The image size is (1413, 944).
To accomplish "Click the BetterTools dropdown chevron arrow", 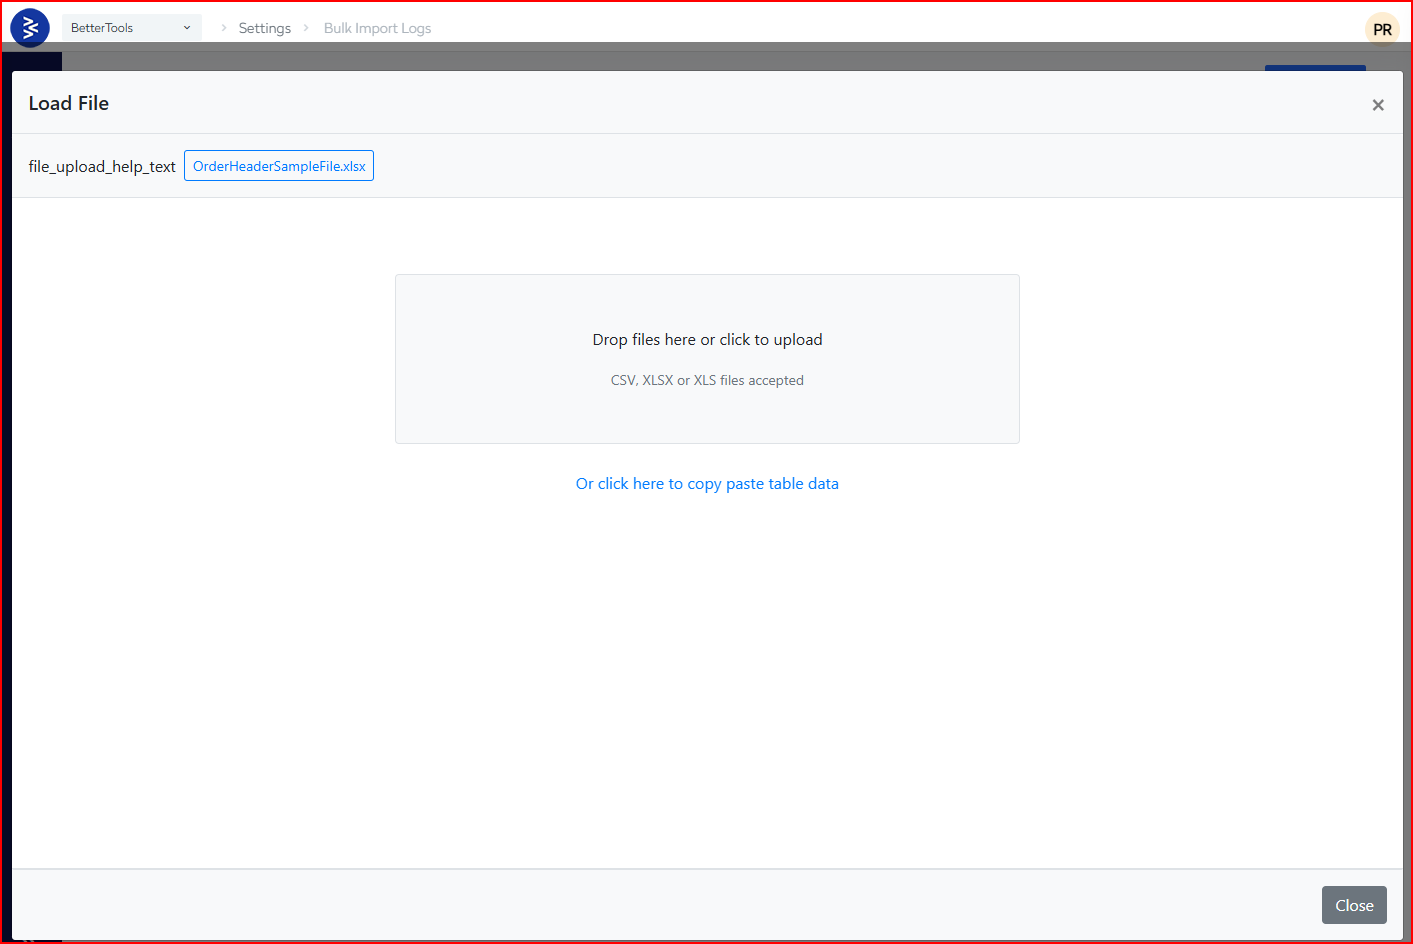I will [x=187, y=28].
